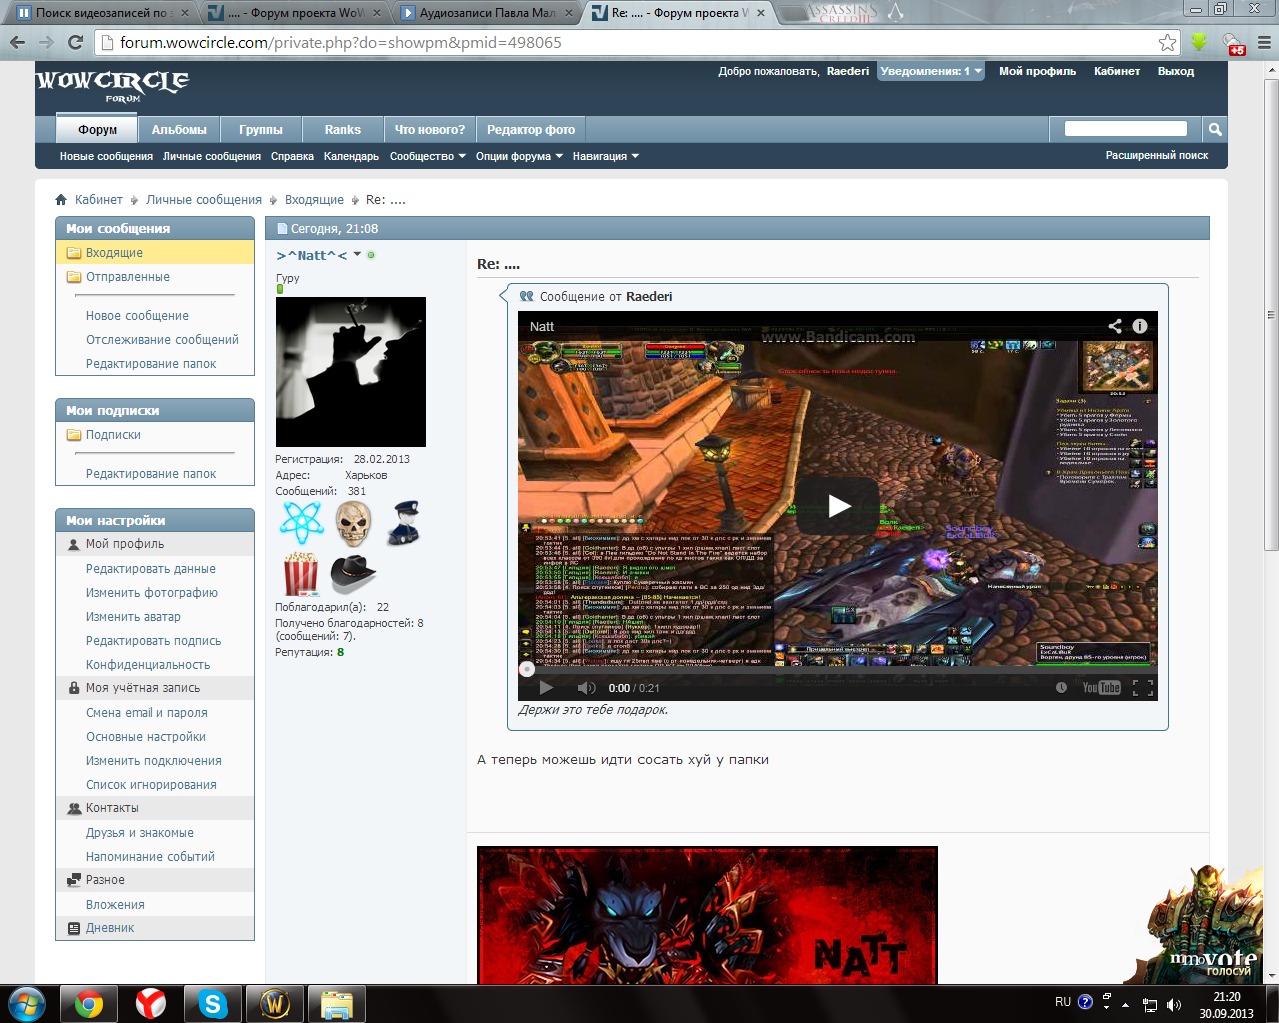Click the forum search input field
Viewport: 1279px width, 1023px height.
pos(1126,129)
